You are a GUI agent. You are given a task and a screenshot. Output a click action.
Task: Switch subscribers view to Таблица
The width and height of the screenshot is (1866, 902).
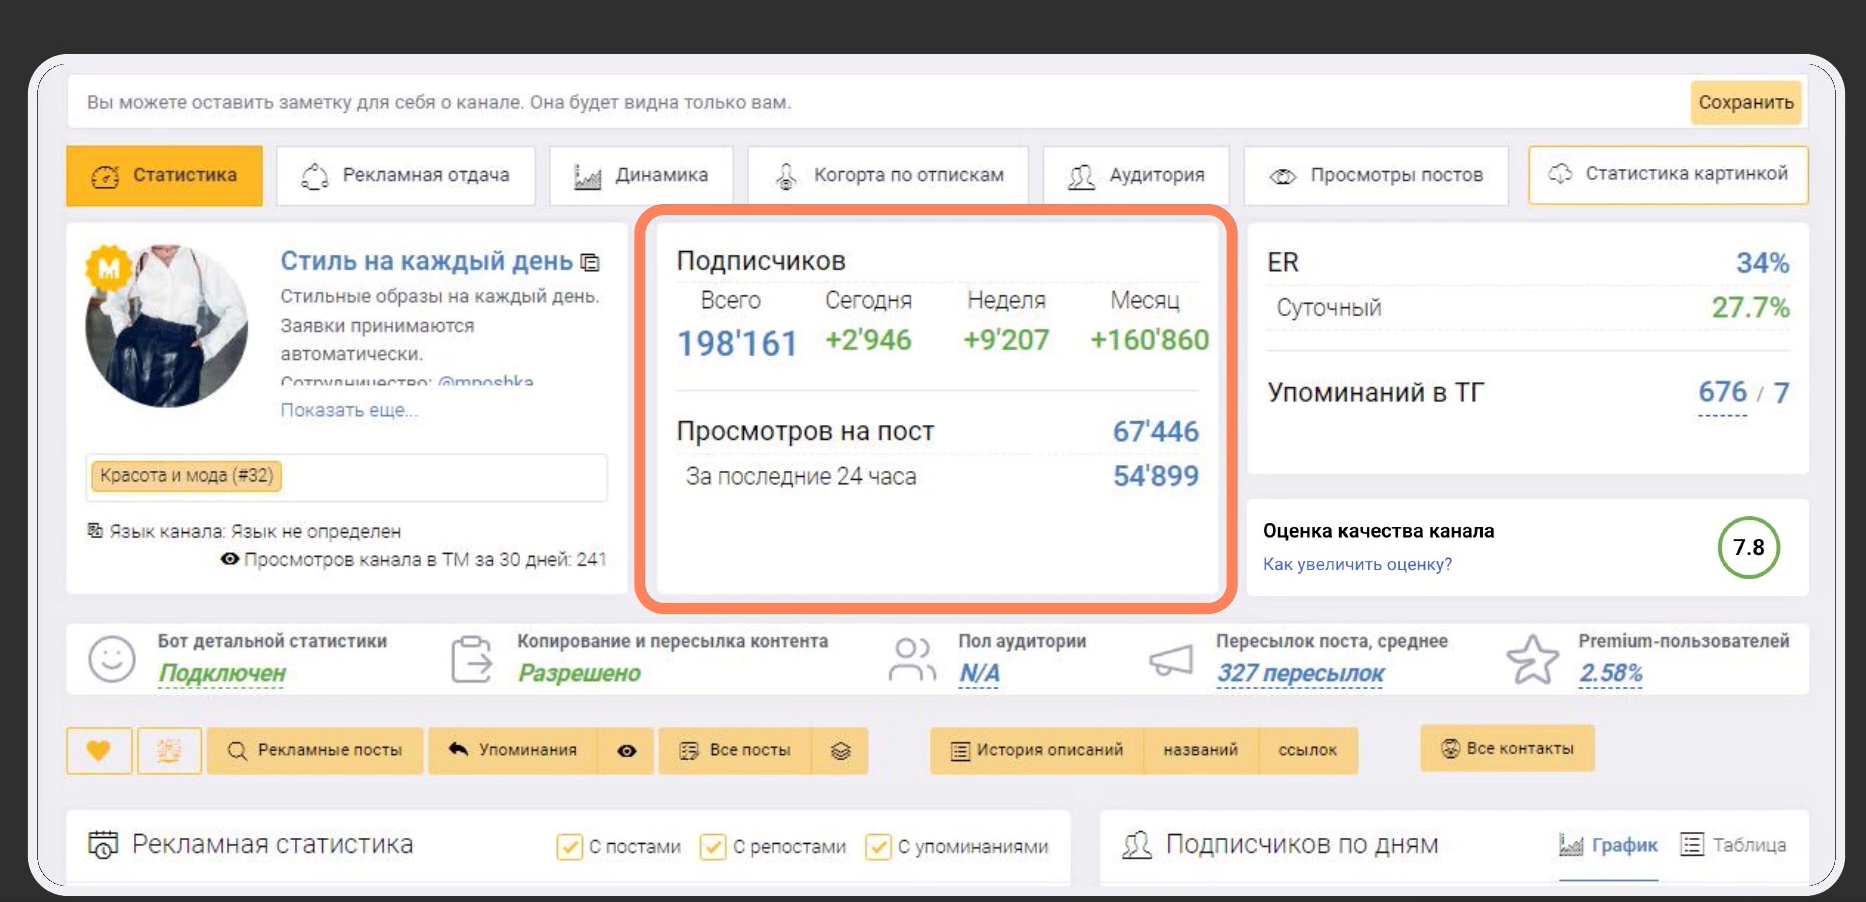[x=1734, y=845]
